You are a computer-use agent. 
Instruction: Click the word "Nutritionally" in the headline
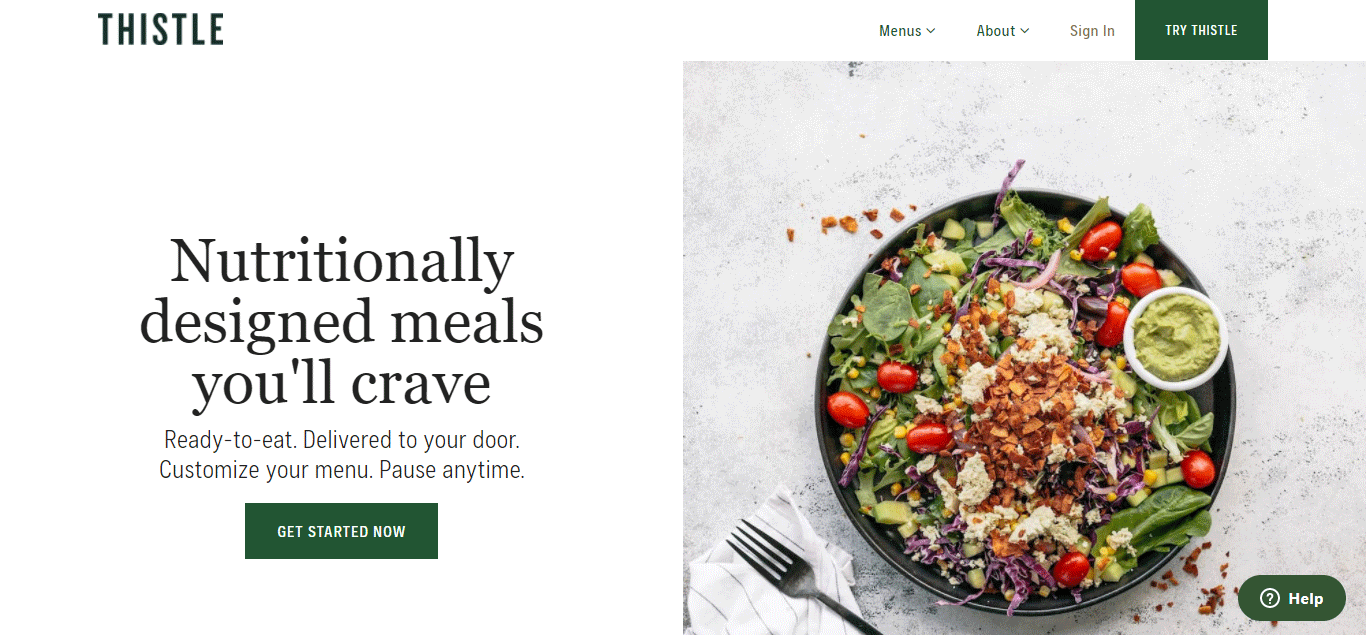pos(341,260)
